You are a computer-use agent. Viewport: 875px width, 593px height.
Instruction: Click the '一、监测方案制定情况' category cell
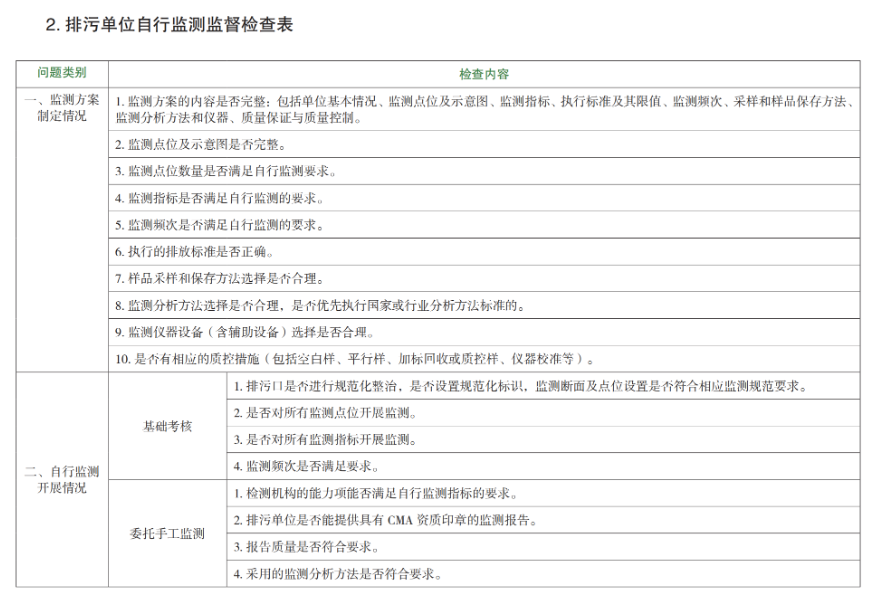coord(62,229)
